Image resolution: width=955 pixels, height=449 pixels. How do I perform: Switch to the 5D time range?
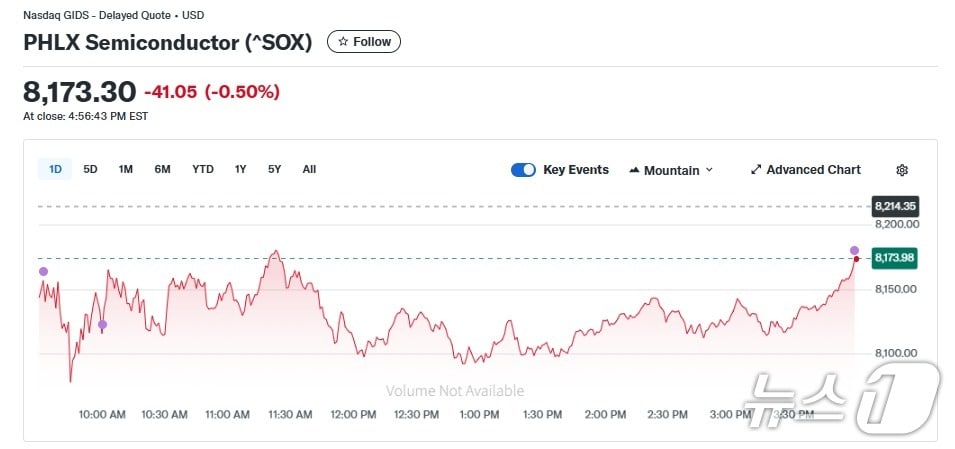pos(90,169)
